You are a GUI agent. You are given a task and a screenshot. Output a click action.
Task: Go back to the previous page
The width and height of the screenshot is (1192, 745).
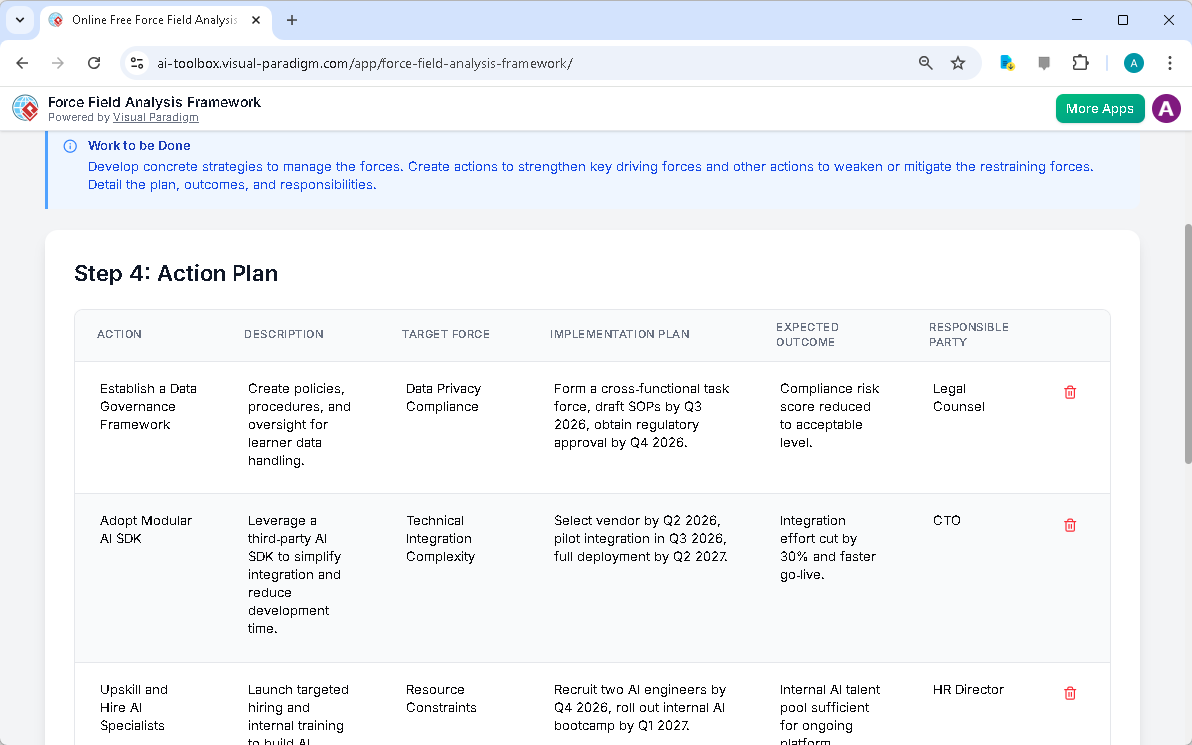(22, 62)
